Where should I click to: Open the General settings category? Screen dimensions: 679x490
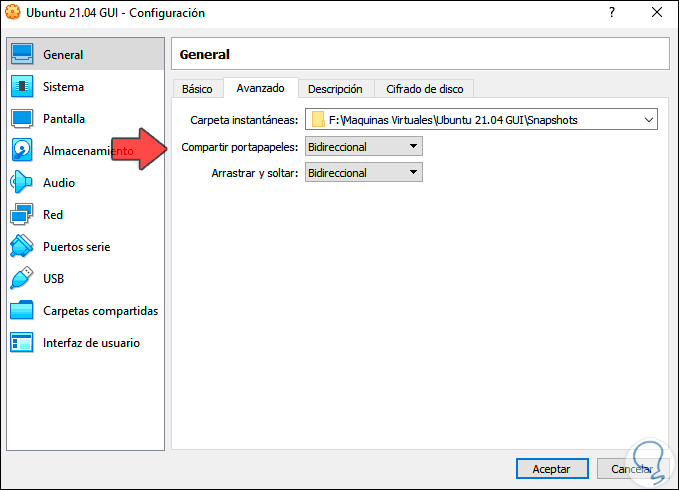[86, 54]
